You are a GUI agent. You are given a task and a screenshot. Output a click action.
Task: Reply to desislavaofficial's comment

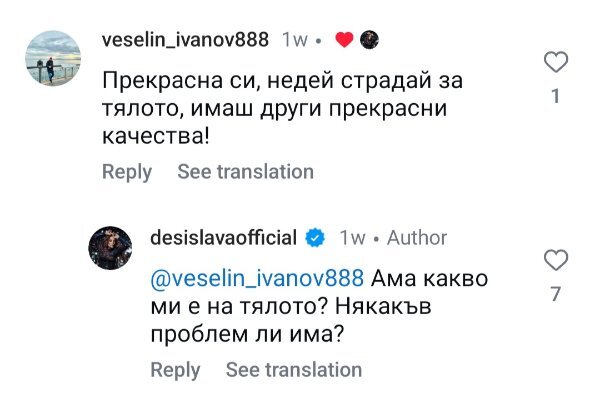coord(175,370)
